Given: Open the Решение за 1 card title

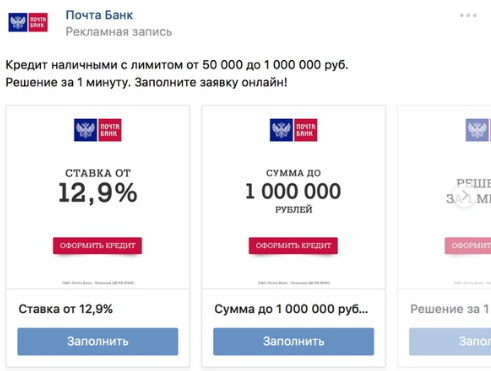Looking at the screenshot, I should pyautogui.click(x=450, y=309).
